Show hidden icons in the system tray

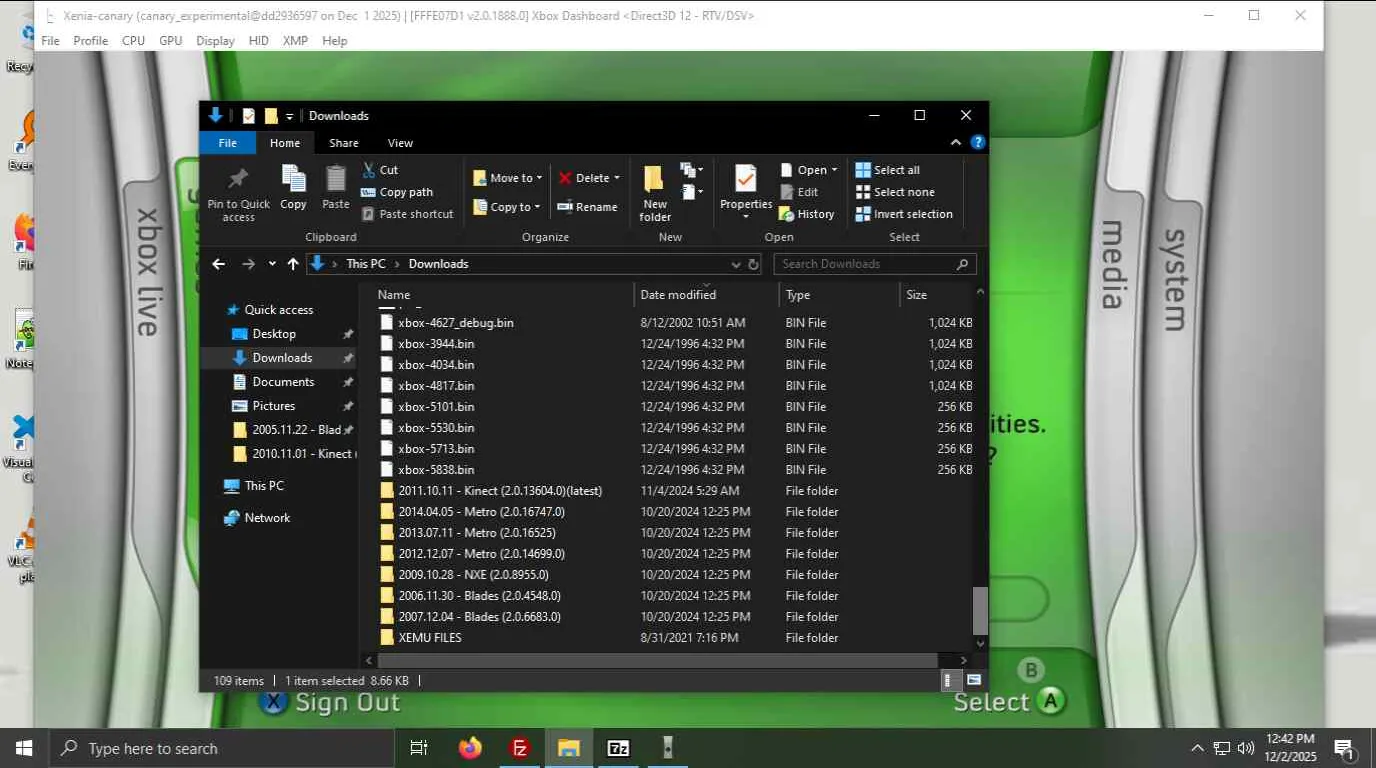pos(1197,748)
